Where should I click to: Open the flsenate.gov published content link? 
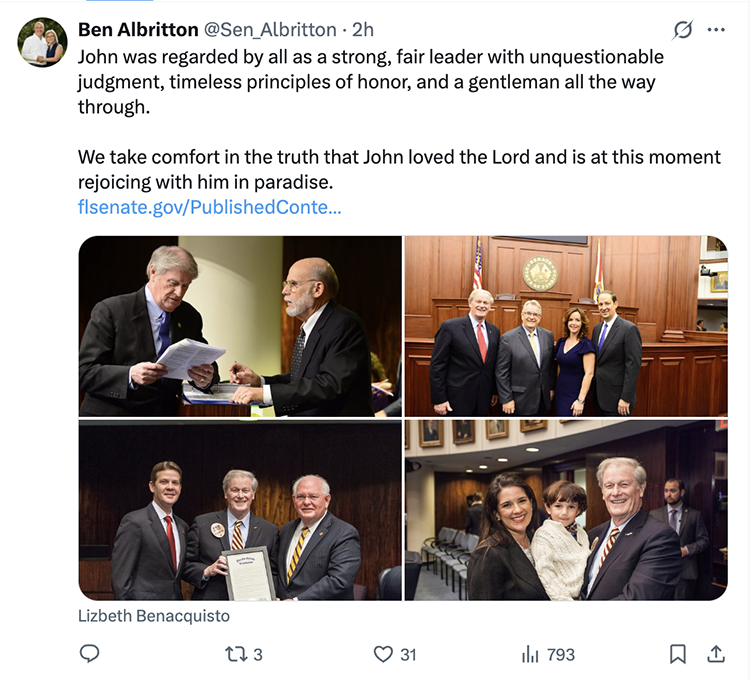[209, 208]
